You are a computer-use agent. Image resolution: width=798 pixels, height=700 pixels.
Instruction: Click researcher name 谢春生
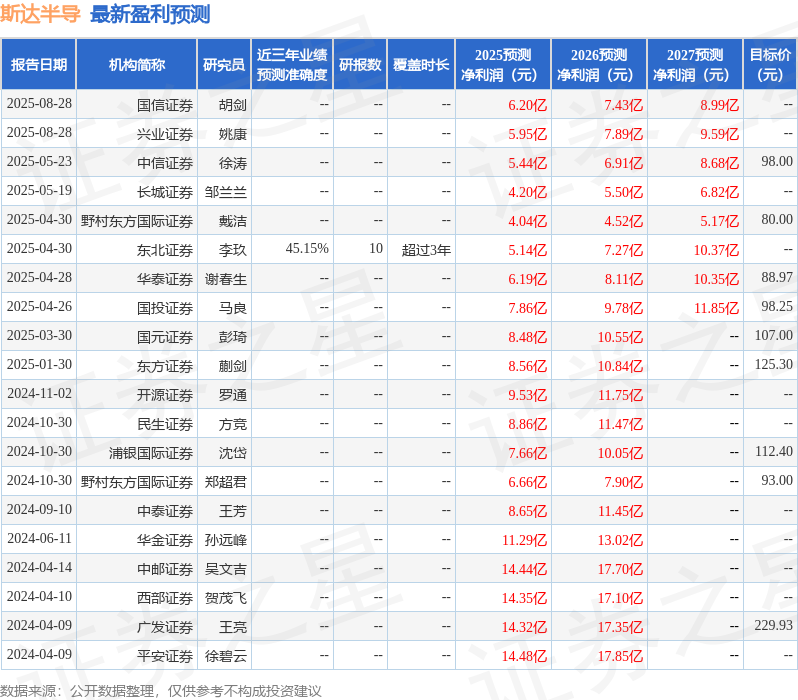225,279
